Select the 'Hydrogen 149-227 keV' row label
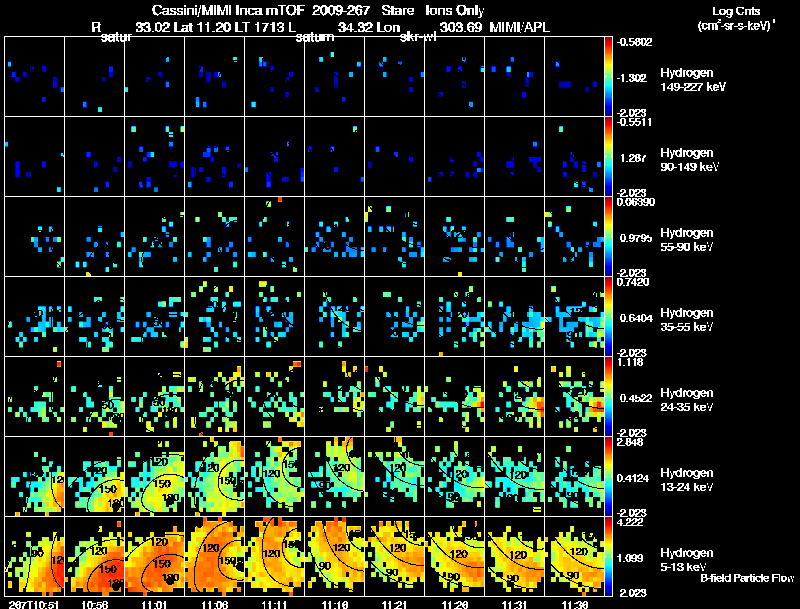Screen dimensions: 800x609 pos(692,80)
